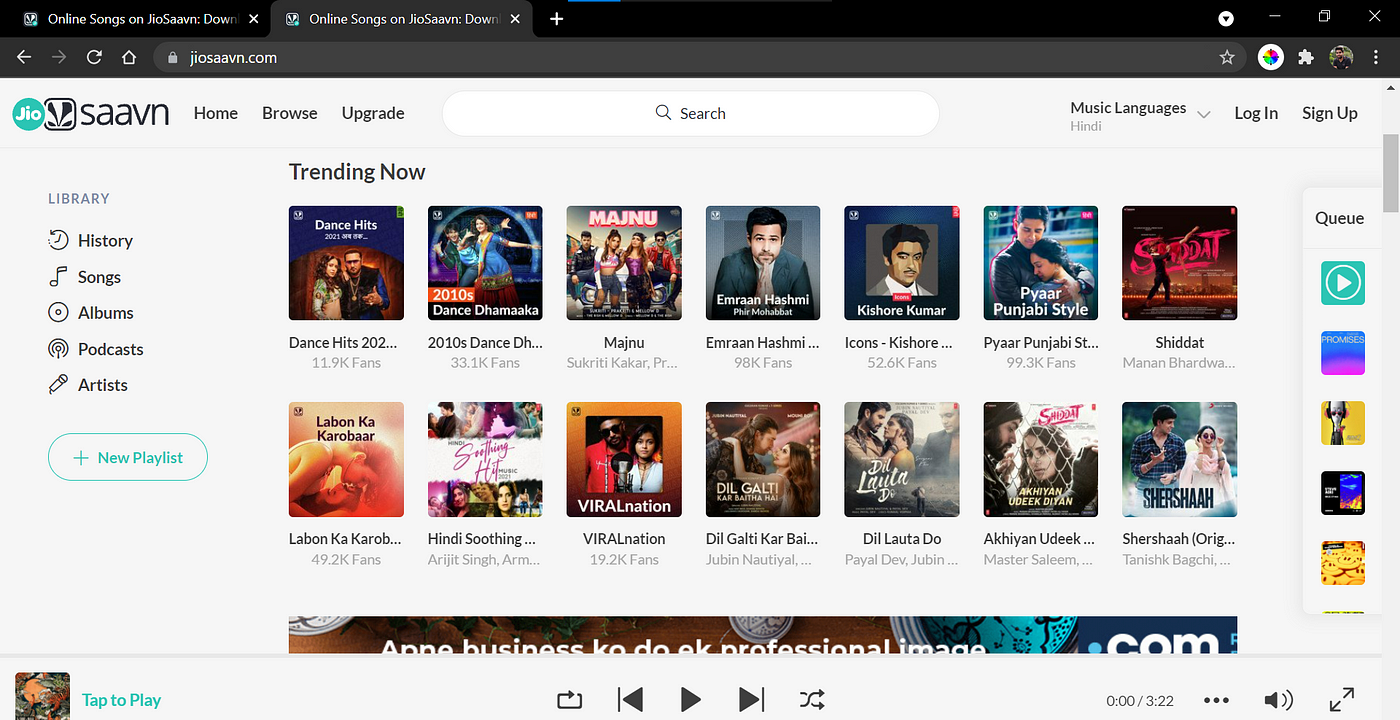This screenshot has height=720, width=1400.
Task: Toggle shuffle in the player bar
Action: click(x=812, y=699)
